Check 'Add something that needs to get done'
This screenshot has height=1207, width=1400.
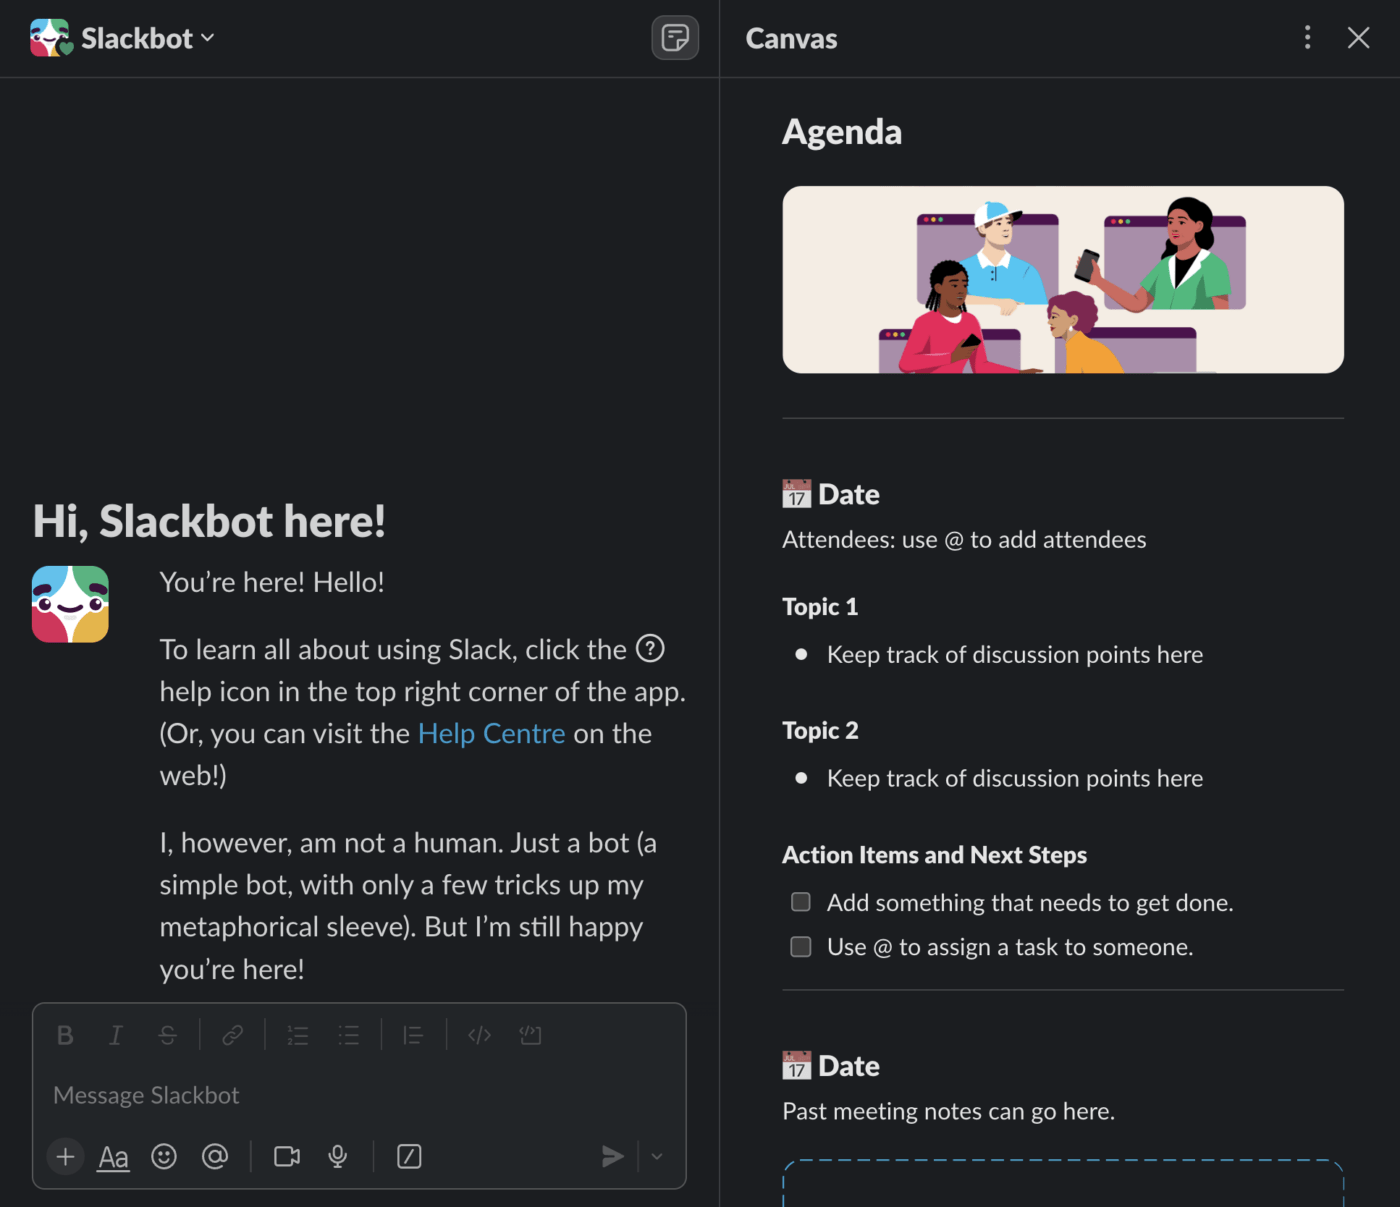[x=801, y=902]
